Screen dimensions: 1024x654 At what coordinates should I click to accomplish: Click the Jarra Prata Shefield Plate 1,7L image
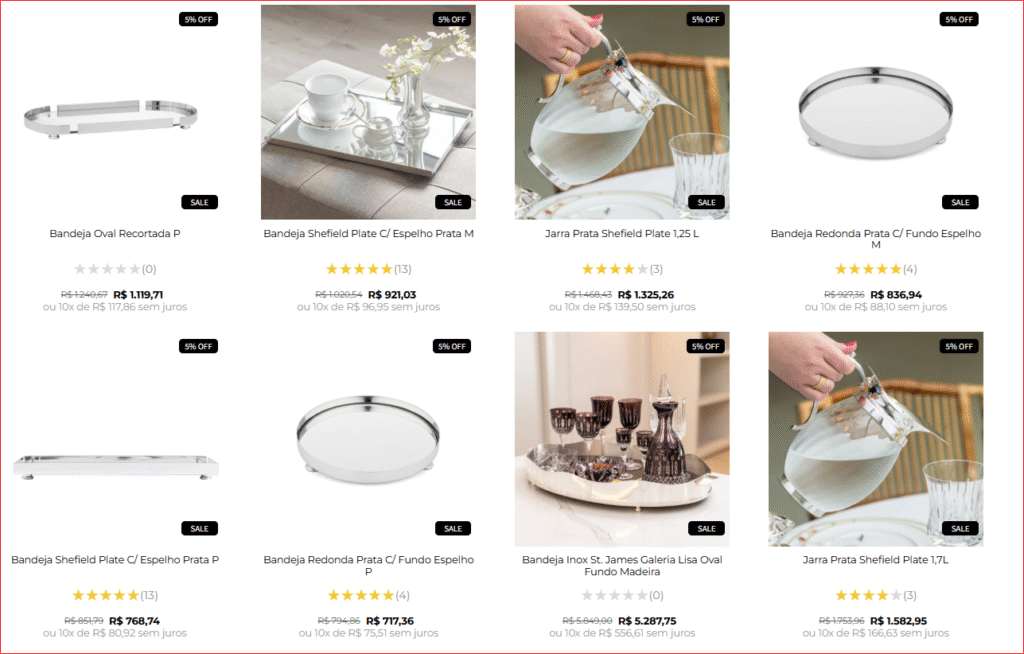pyautogui.click(x=876, y=439)
